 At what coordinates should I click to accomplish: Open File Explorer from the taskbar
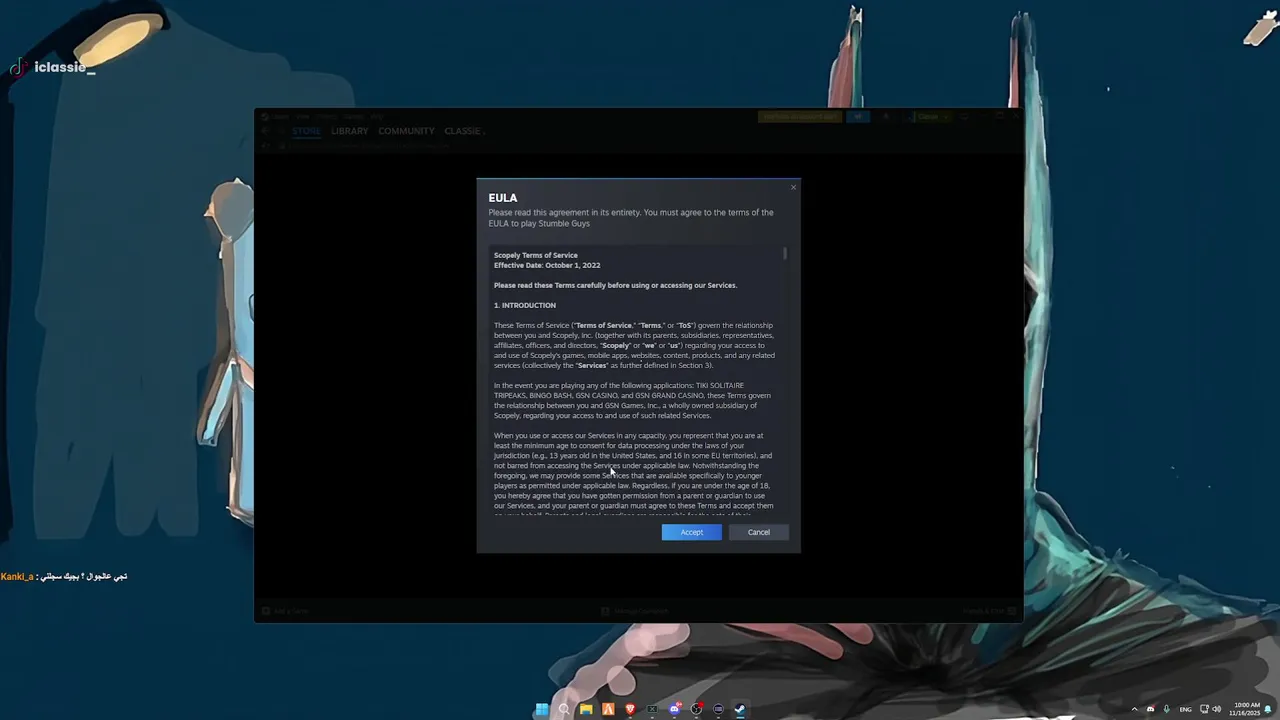pyautogui.click(x=586, y=709)
